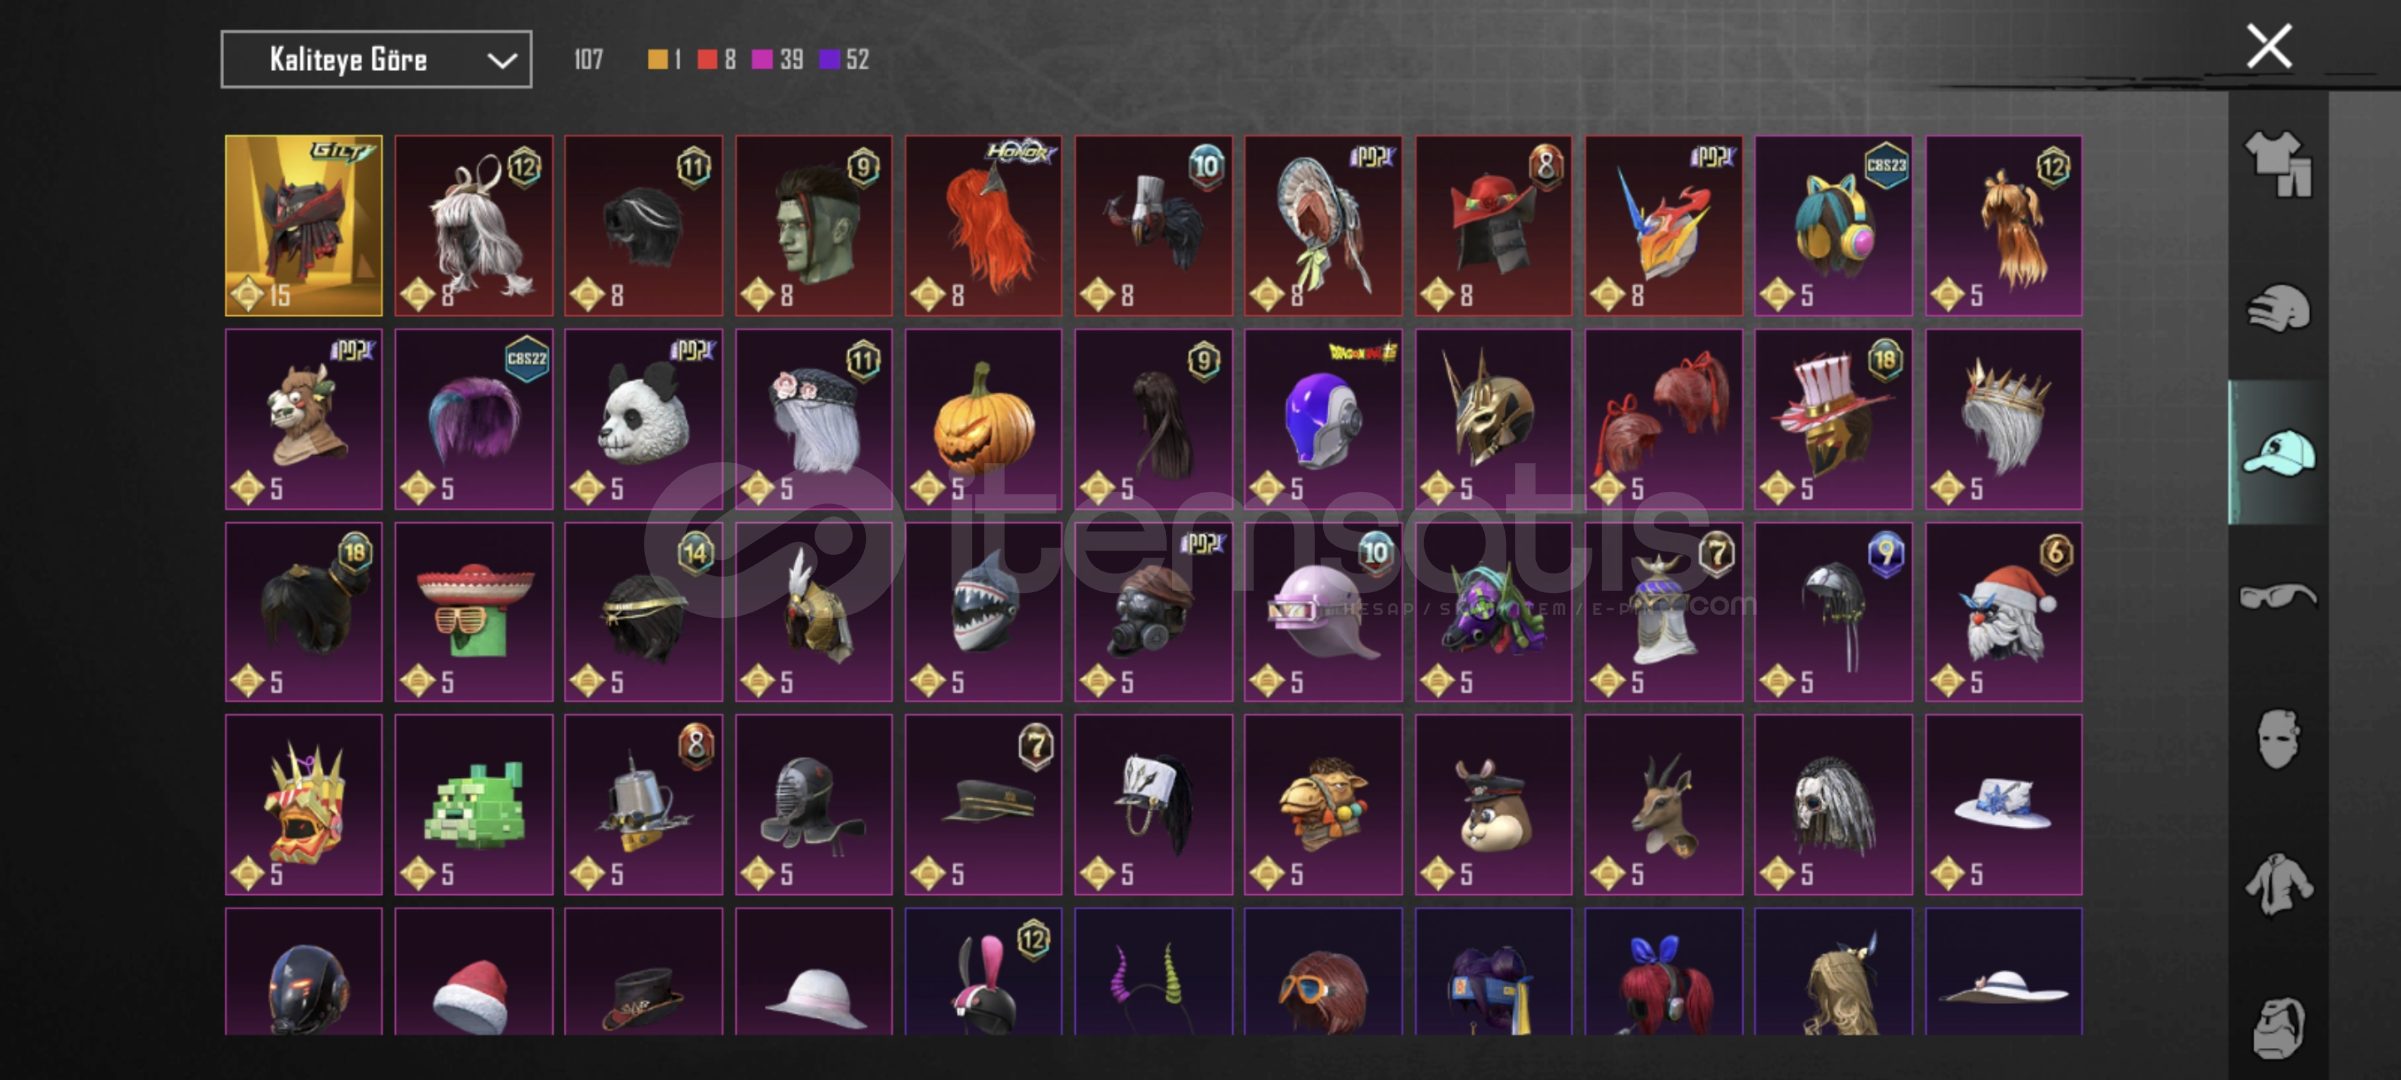Select the golden Gilt mythic headgear

pyautogui.click(x=303, y=225)
